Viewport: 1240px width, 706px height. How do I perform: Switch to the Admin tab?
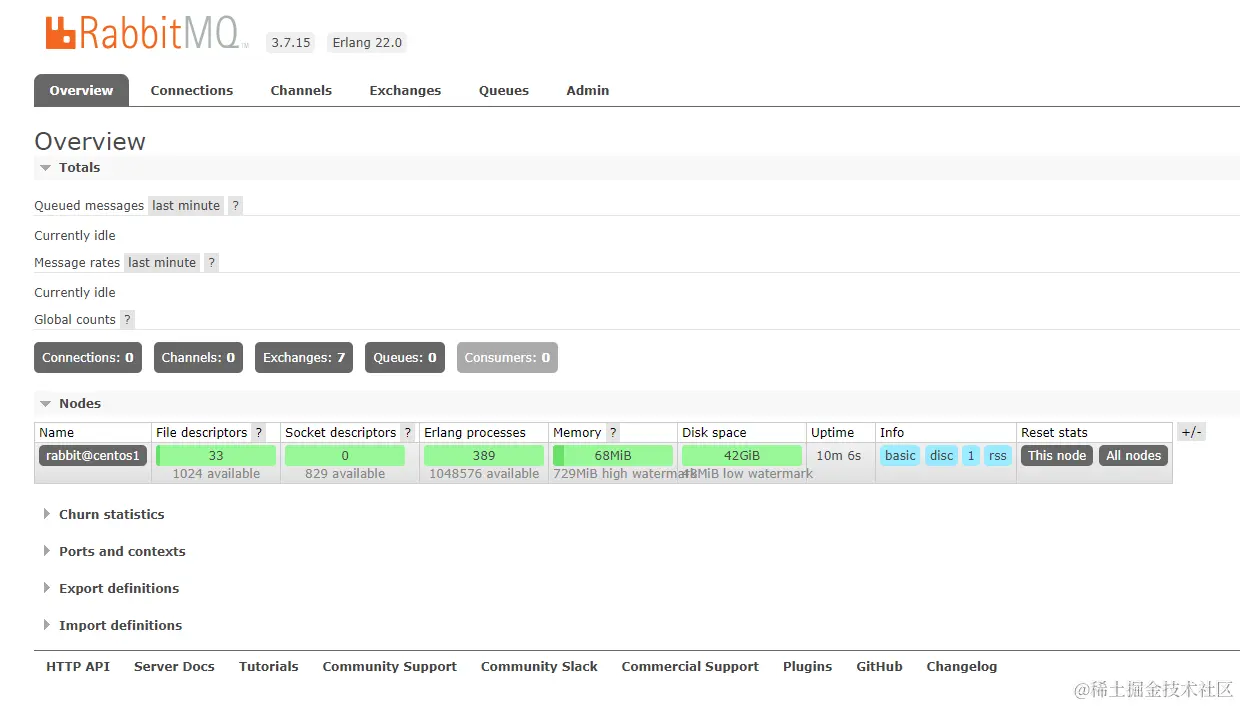point(588,90)
